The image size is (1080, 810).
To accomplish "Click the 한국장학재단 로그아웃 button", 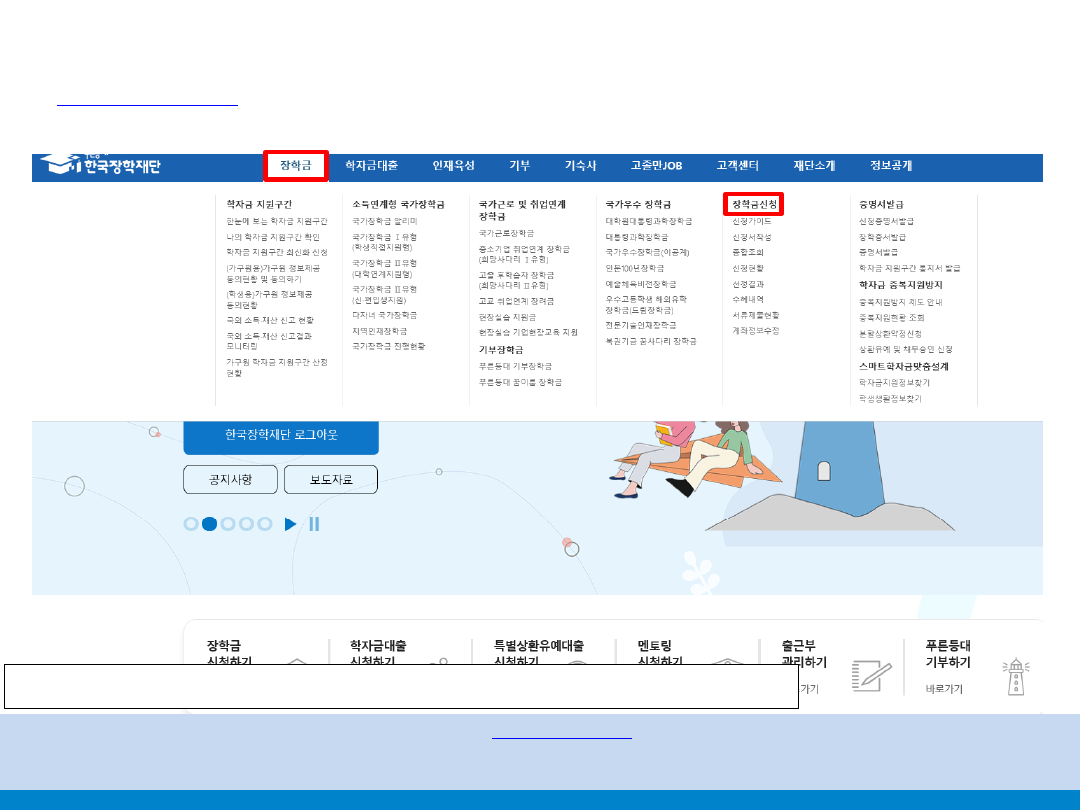I will click(x=281, y=436).
